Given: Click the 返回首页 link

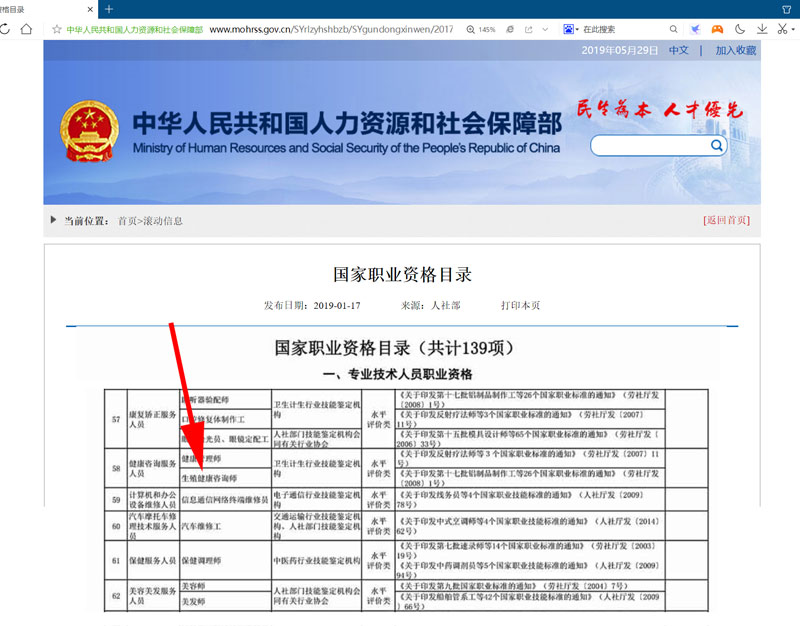Looking at the screenshot, I should pyautogui.click(x=726, y=220).
